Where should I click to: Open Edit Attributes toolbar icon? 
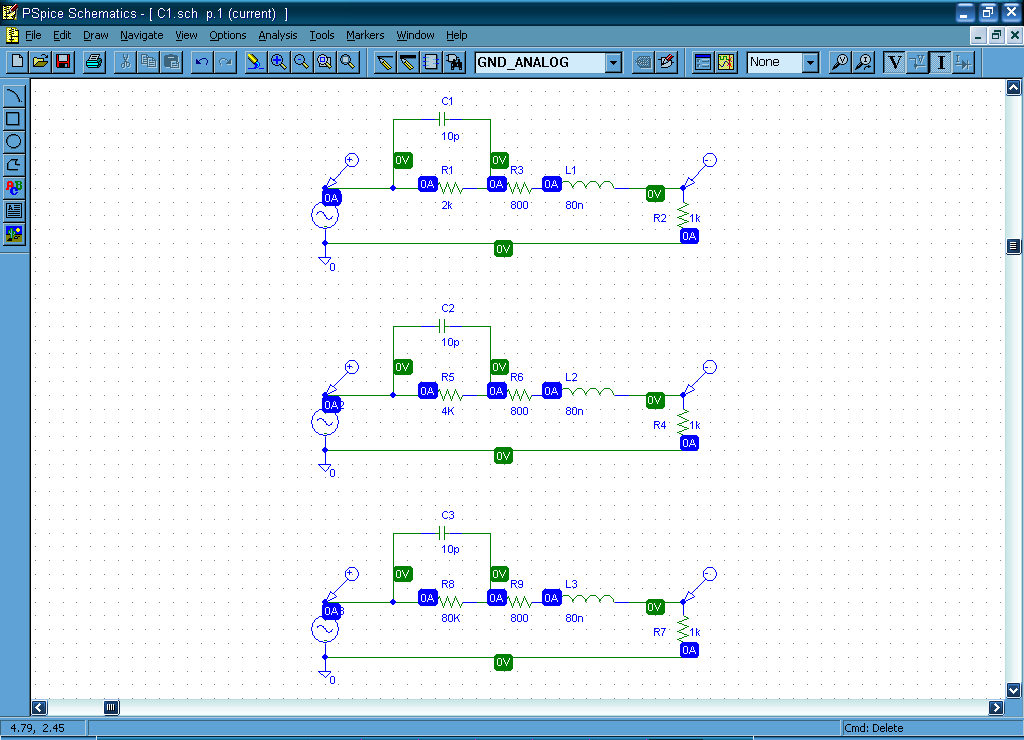(x=643, y=62)
